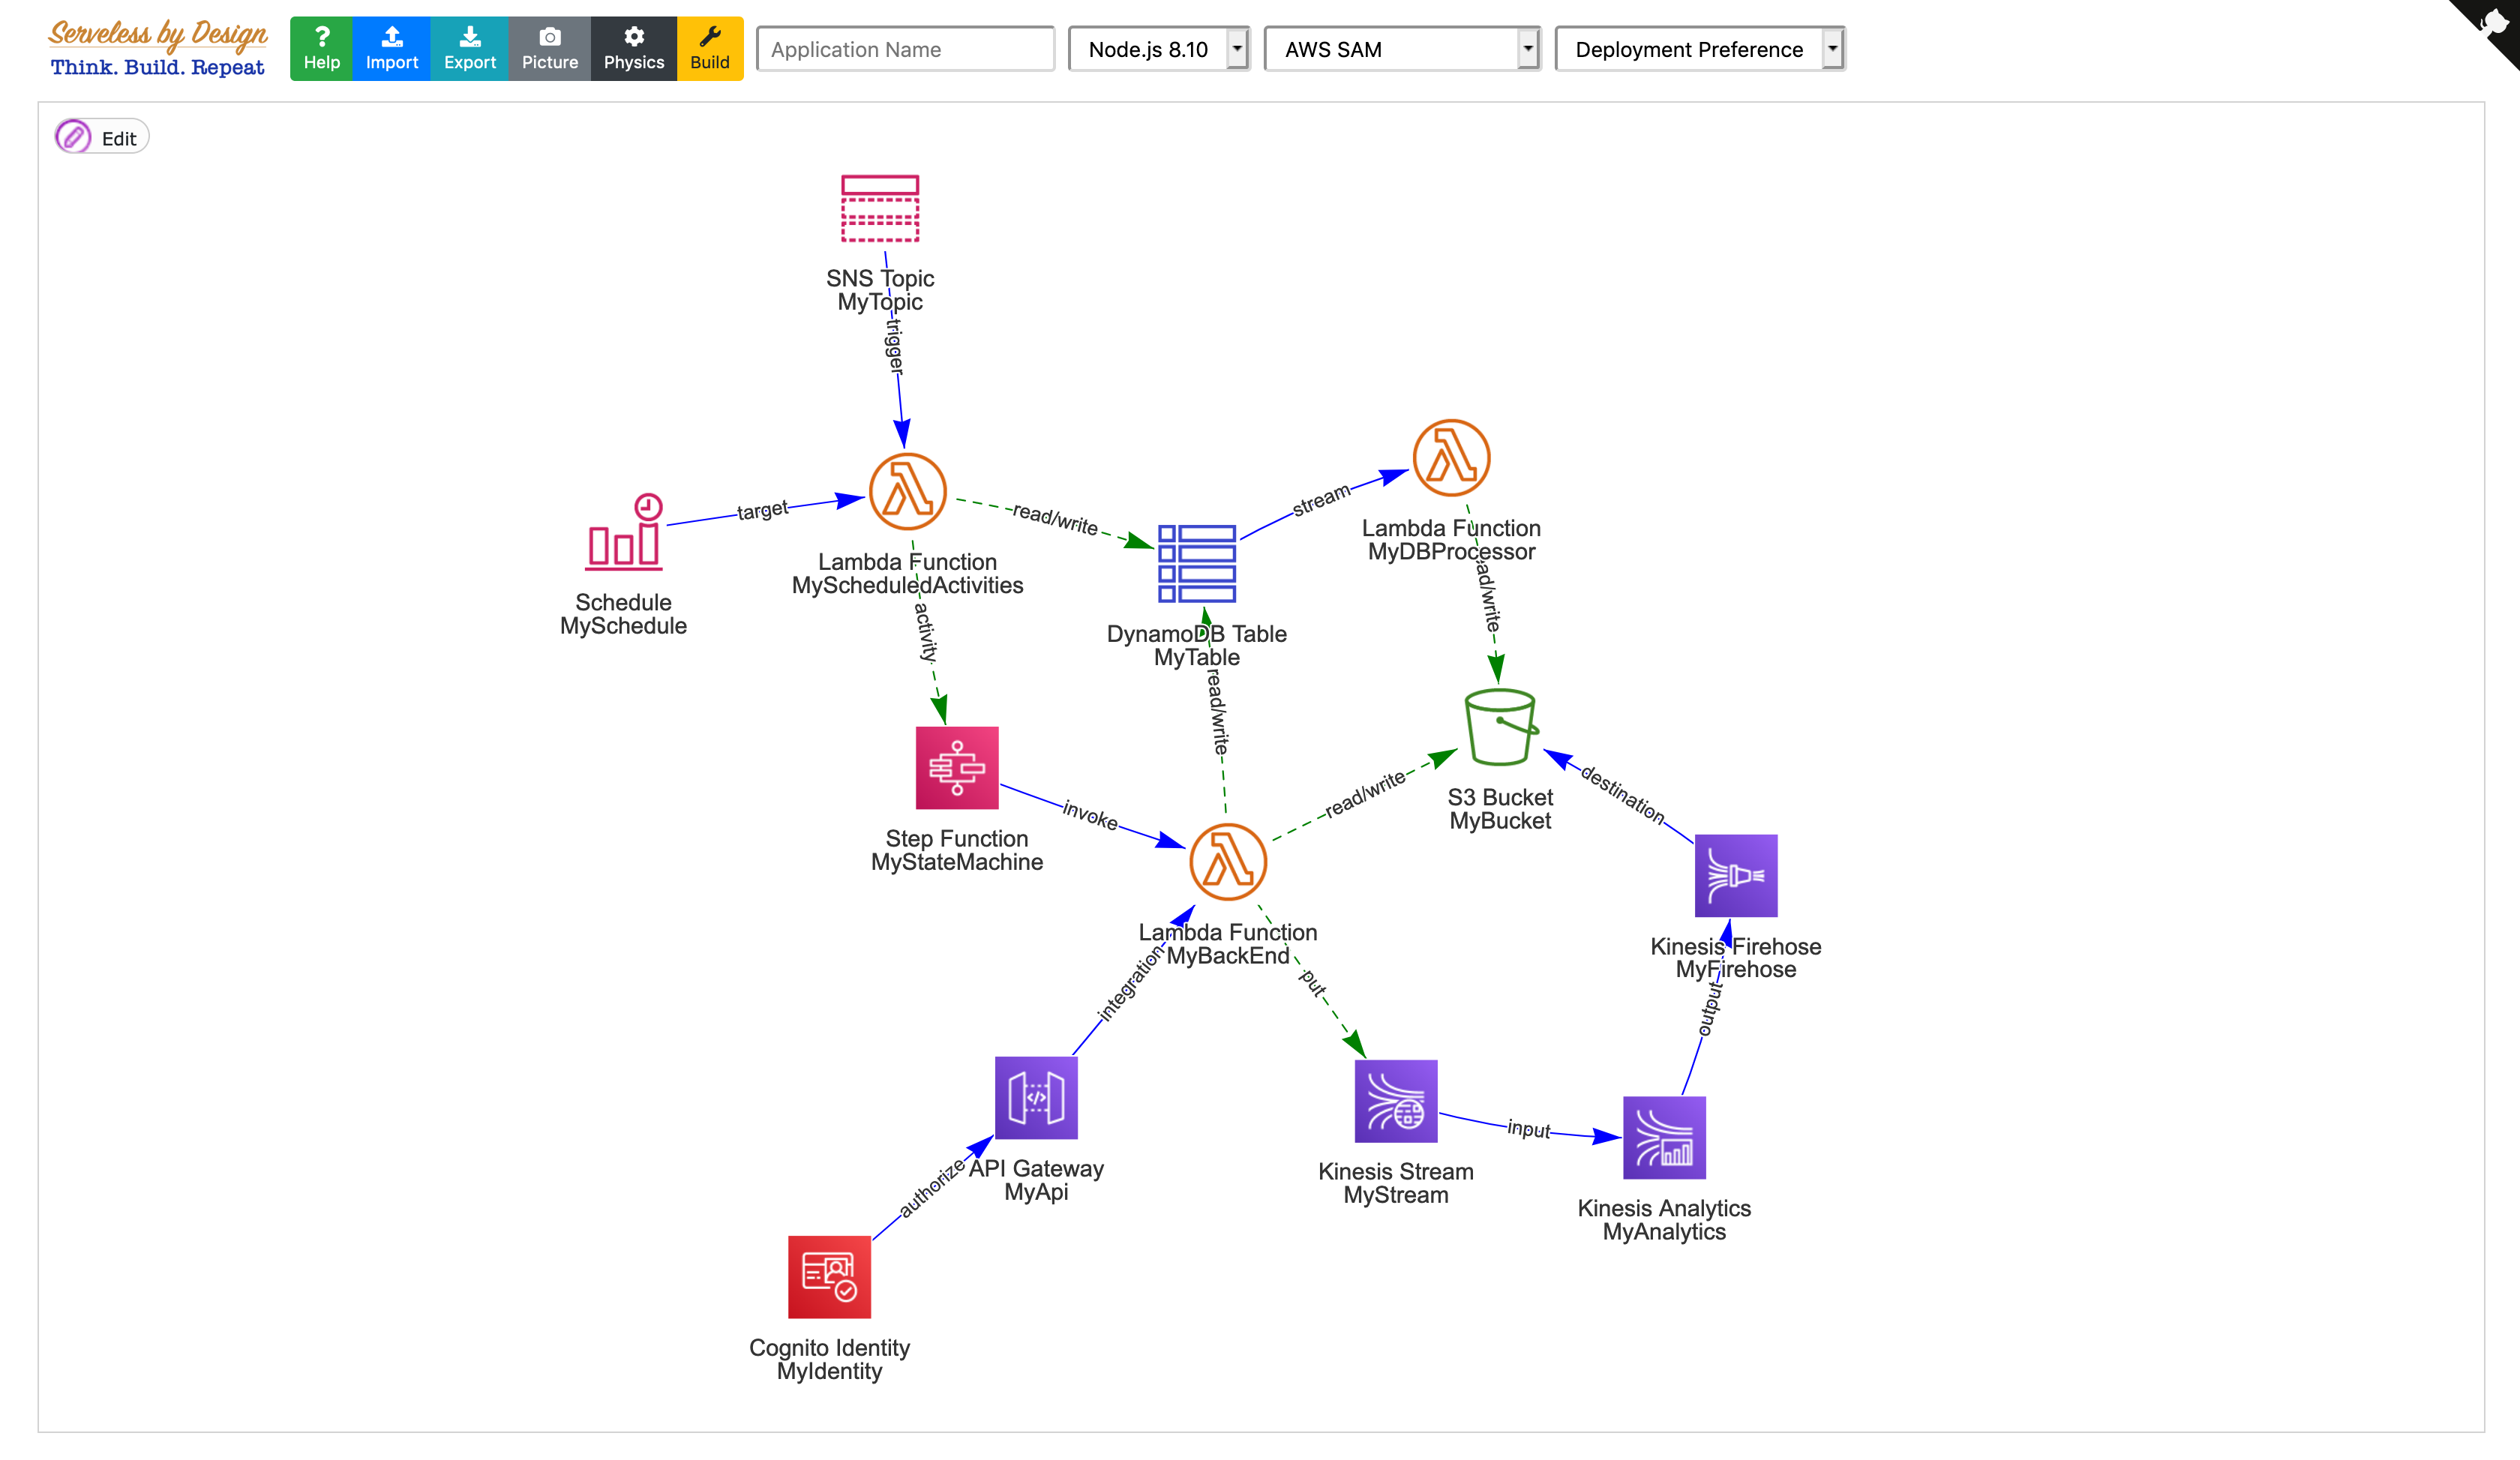
Task: Select the Export menu item
Action: coord(467,49)
